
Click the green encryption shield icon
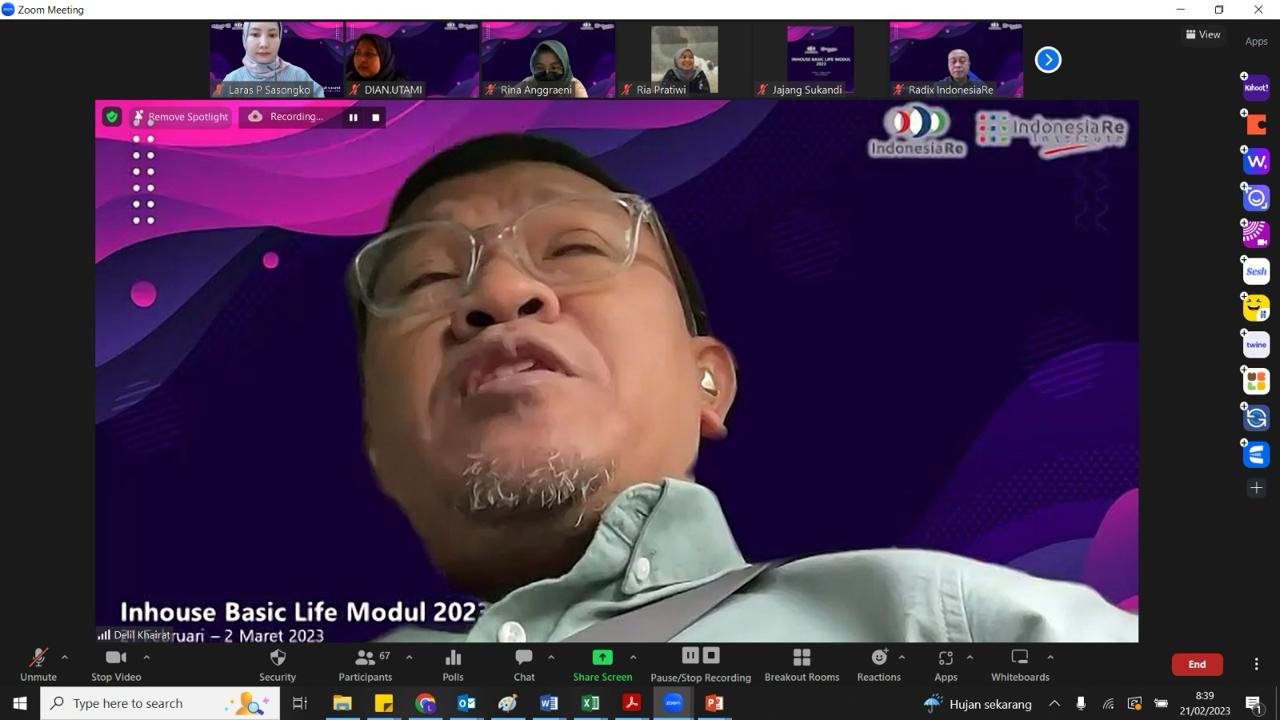112,117
